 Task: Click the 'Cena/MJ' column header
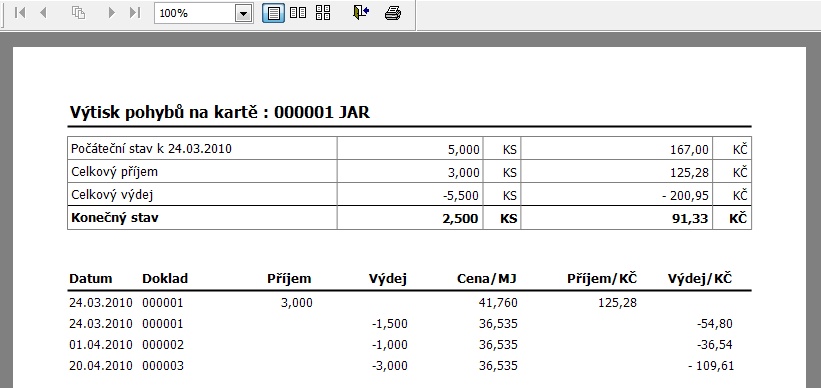(487, 279)
